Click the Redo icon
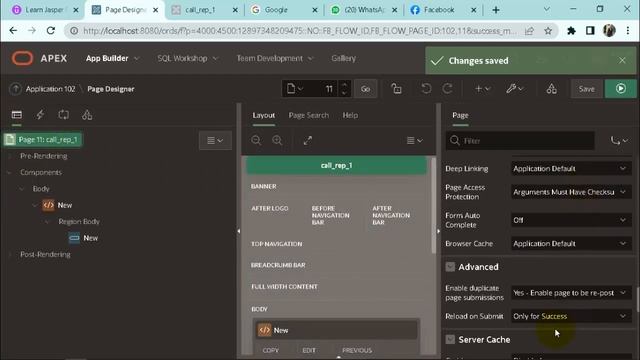The width and height of the screenshot is (640, 360). tap(447, 89)
